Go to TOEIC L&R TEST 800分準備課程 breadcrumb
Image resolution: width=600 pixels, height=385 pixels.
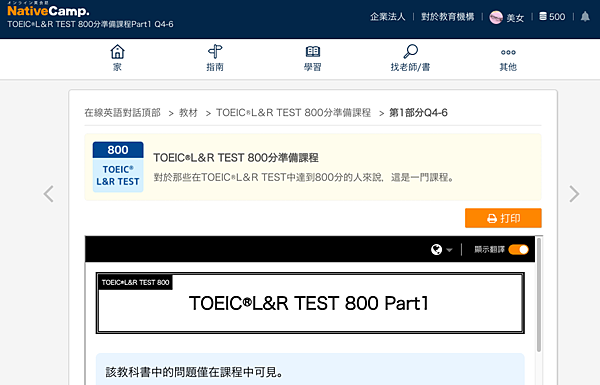tap(293, 113)
